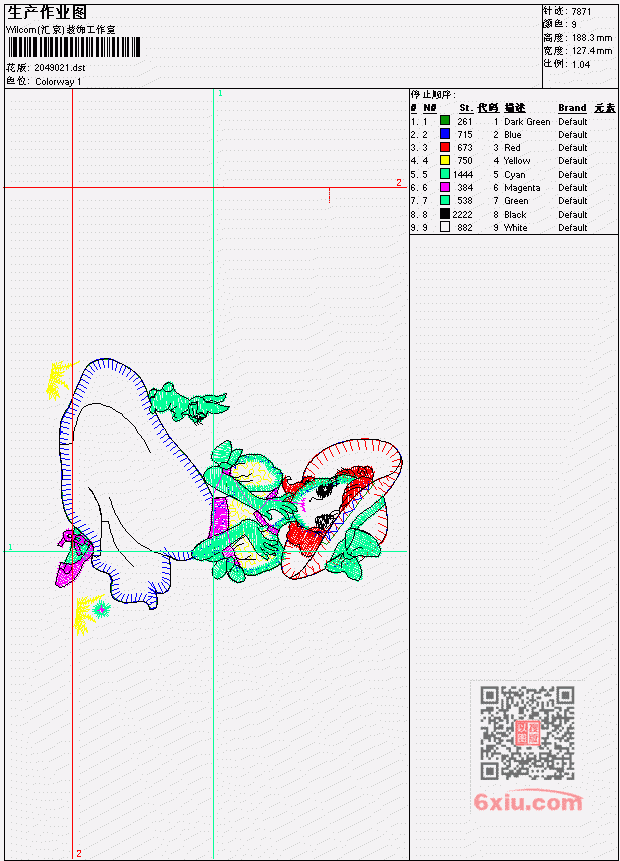Click the Dark Green color swatch
Image resolution: width=620 pixels, height=861 pixels.
click(x=445, y=121)
